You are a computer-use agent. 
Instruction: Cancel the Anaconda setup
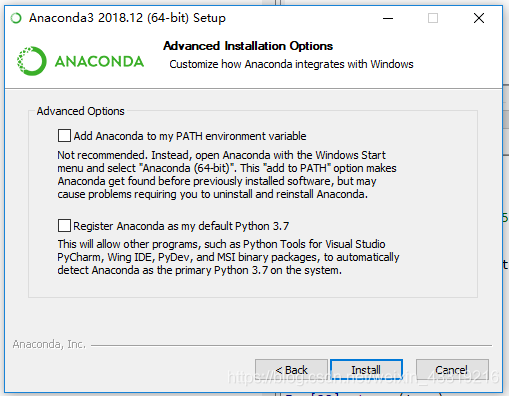click(x=452, y=370)
